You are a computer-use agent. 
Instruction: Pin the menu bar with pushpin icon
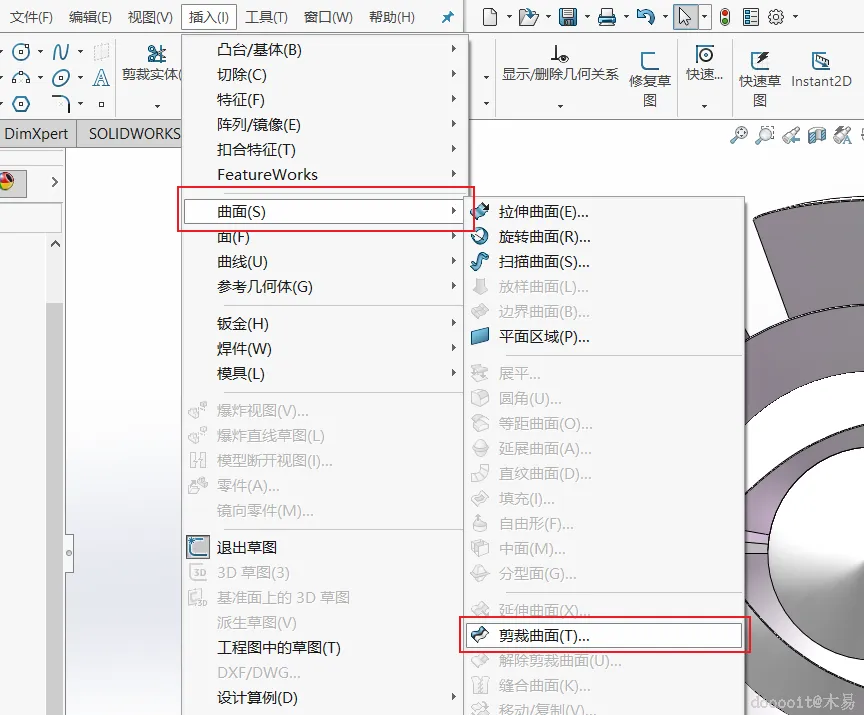pos(448,17)
